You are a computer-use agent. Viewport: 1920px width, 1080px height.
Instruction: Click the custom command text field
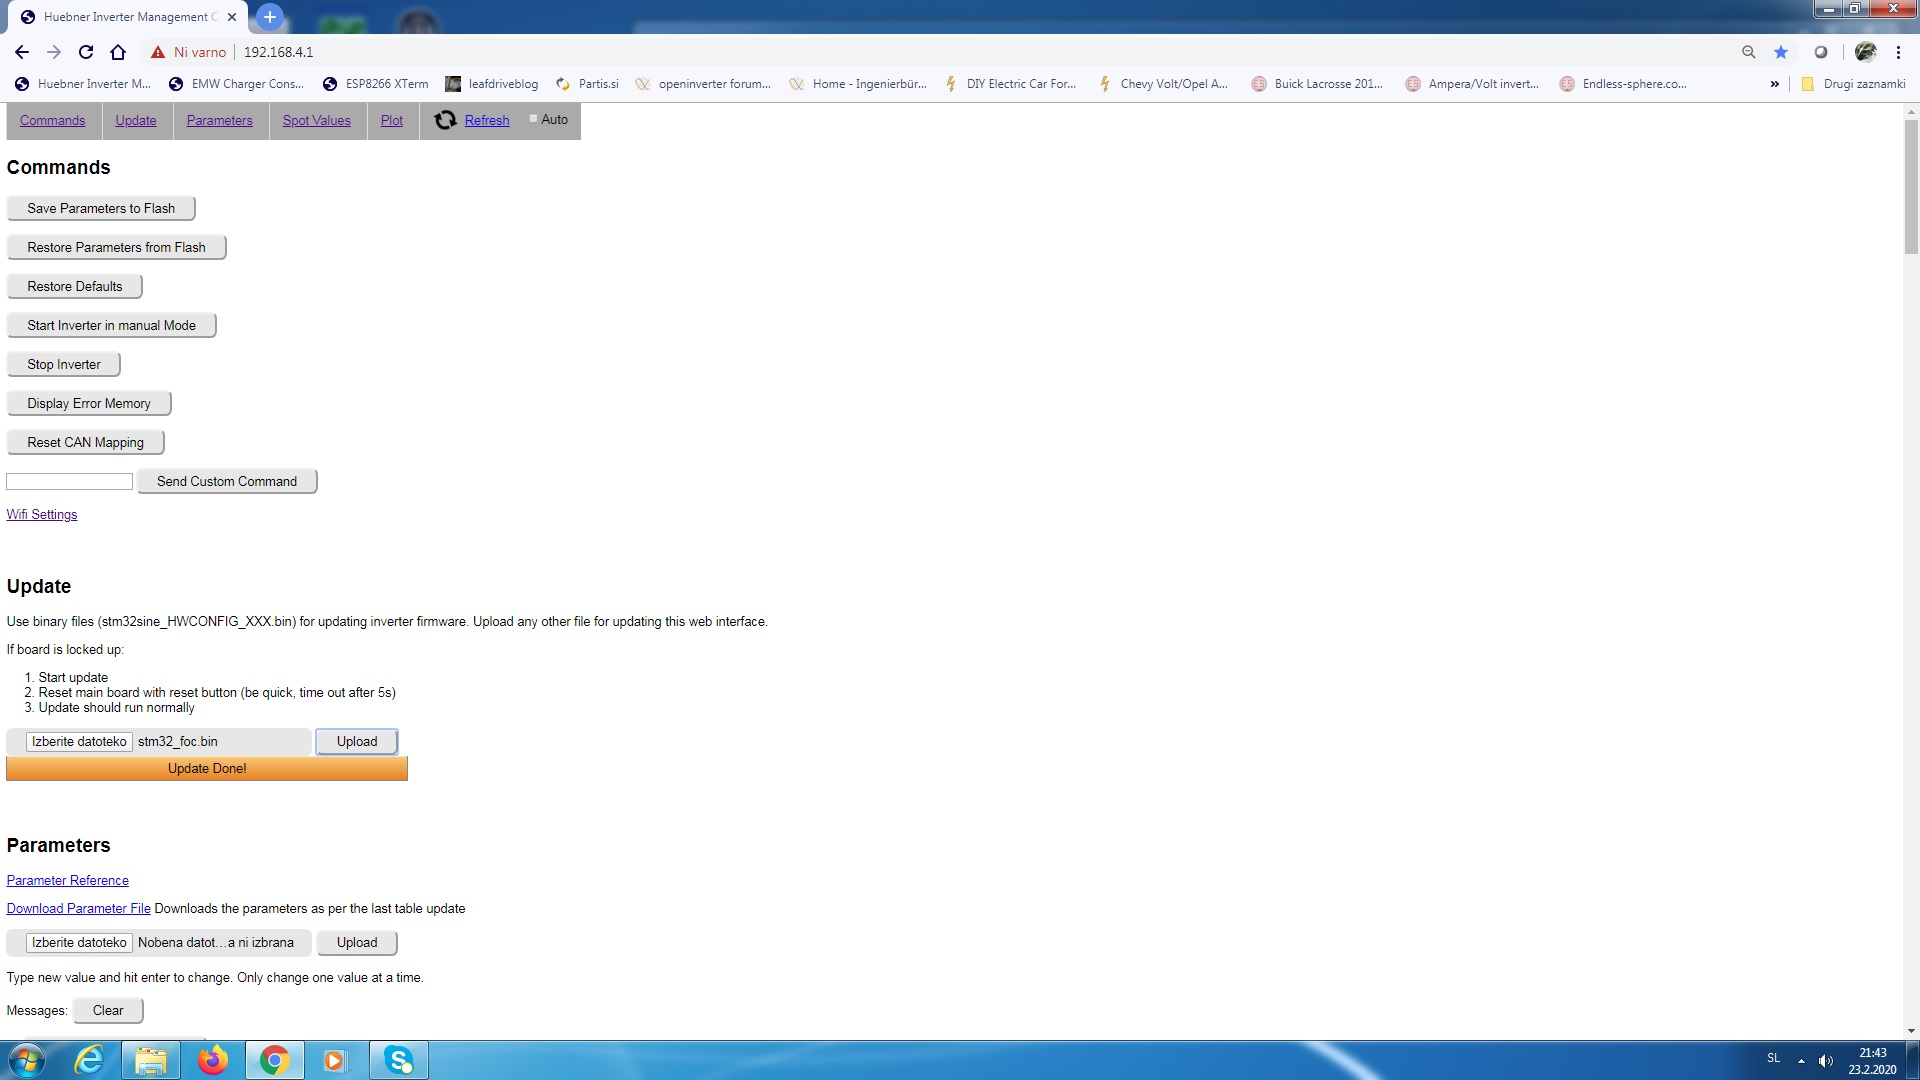(x=70, y=482)
